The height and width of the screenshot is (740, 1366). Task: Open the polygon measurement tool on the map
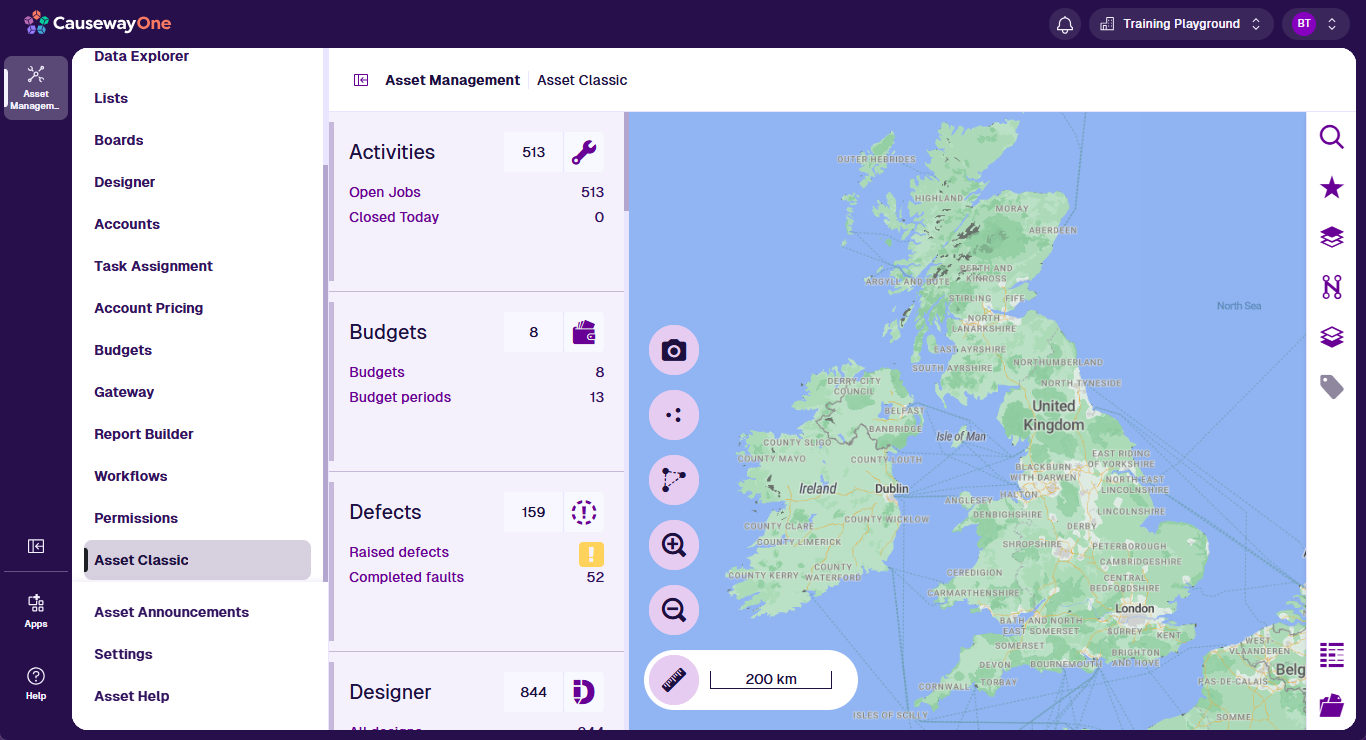click(x=674, y=480)
